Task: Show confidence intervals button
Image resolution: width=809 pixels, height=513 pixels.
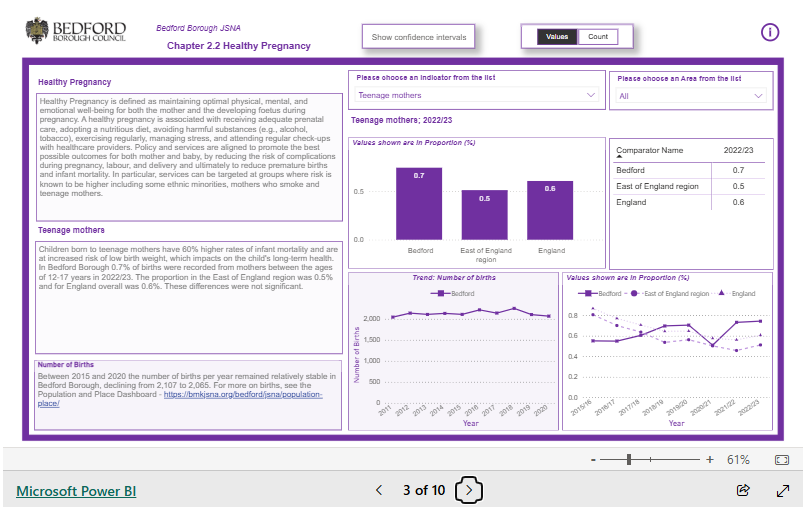Action: tap(418, 37)
